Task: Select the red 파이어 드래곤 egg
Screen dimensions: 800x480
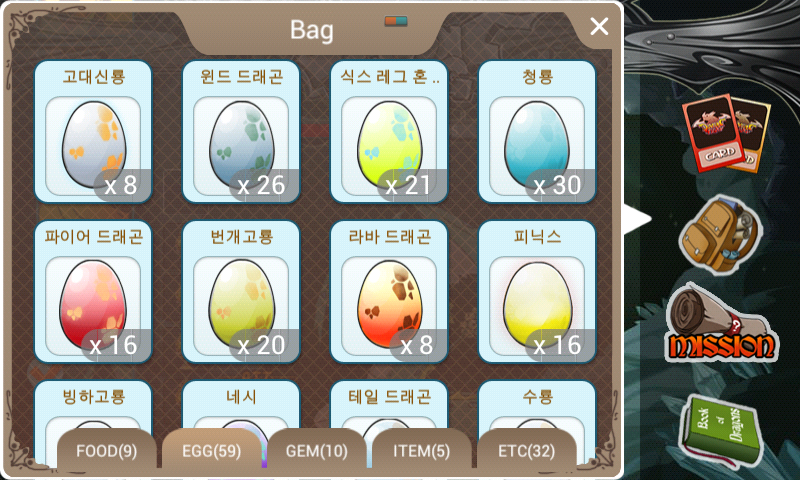Action: pos(93,292)
